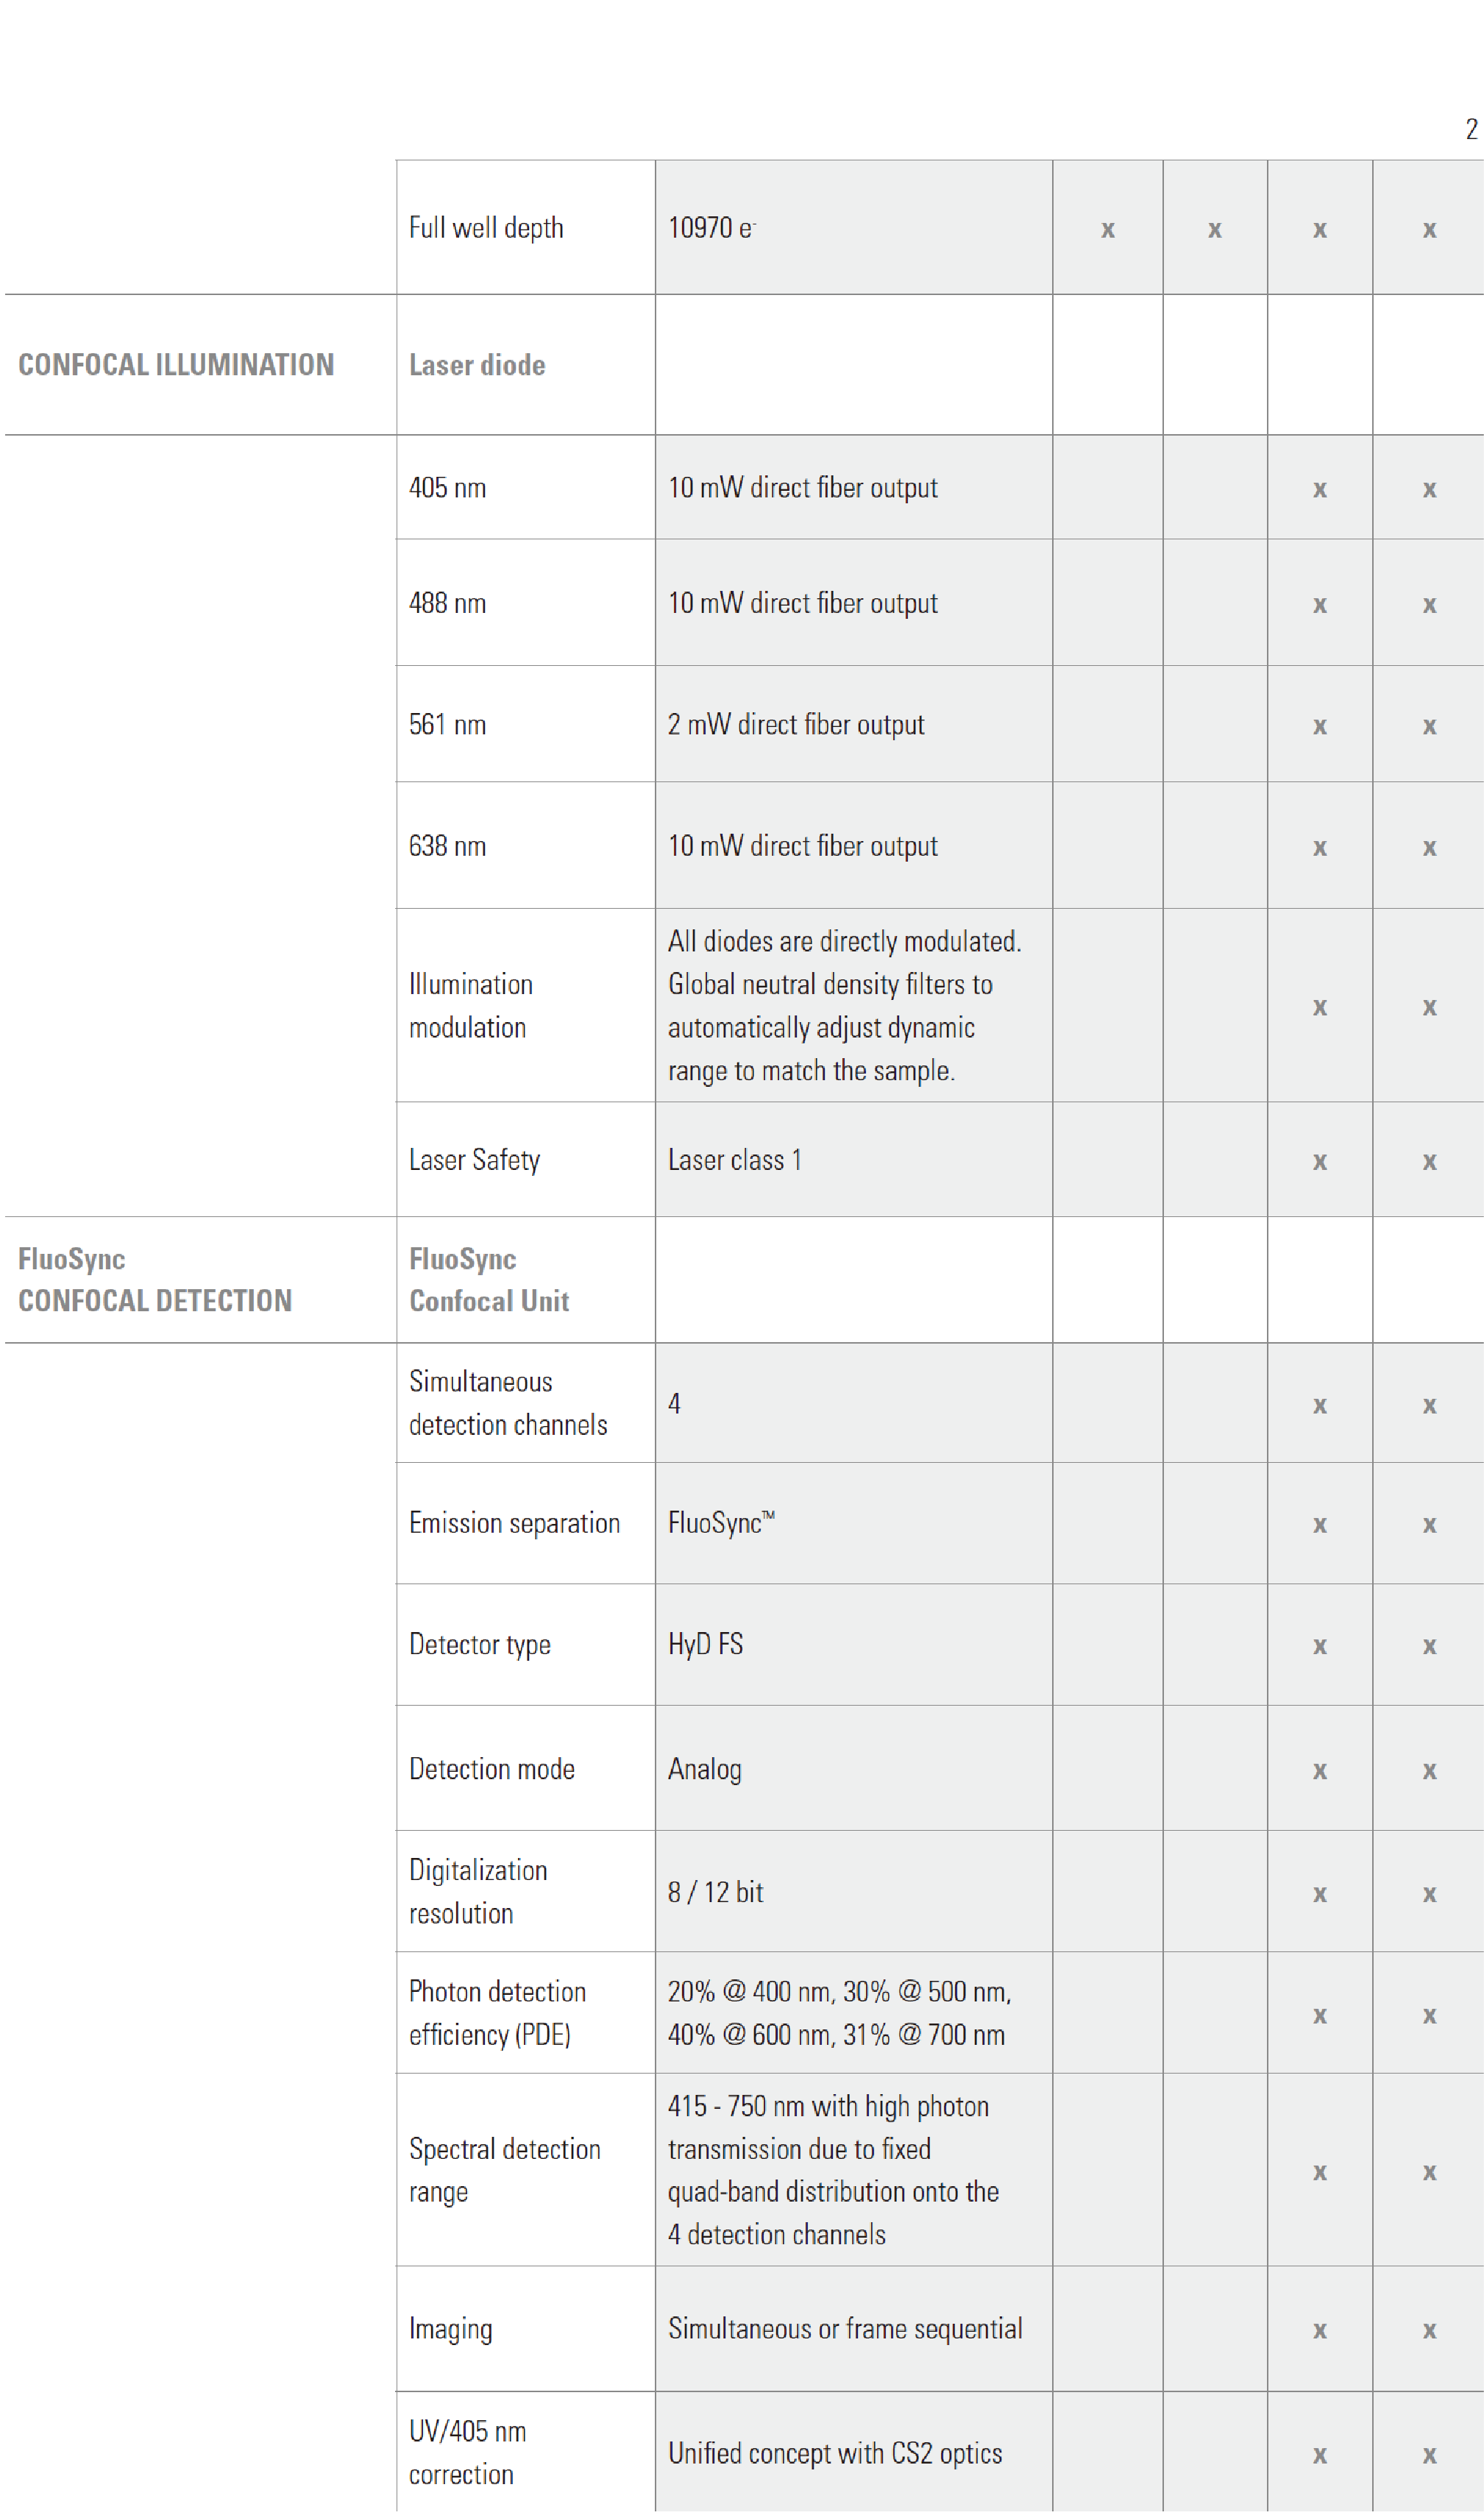
Task: Select the Illumination modulation label
Action: [x=470, y=1006]
